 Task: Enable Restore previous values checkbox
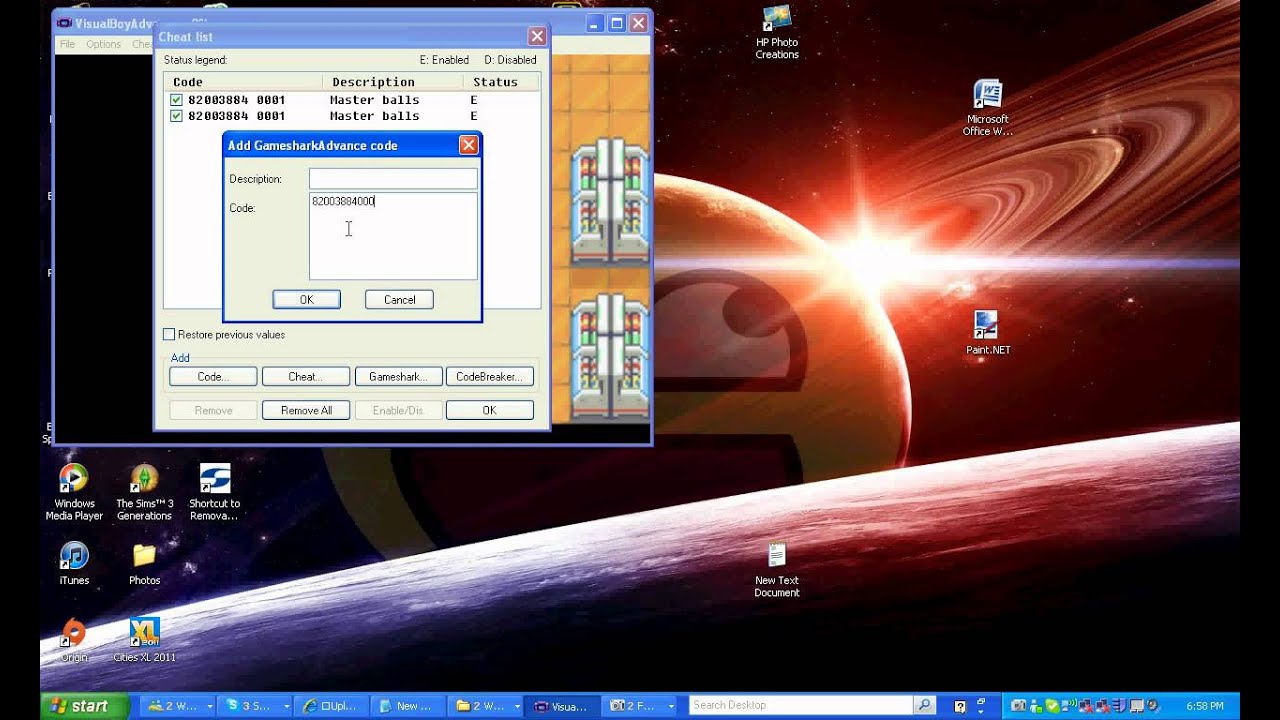[x=169, y=335]
